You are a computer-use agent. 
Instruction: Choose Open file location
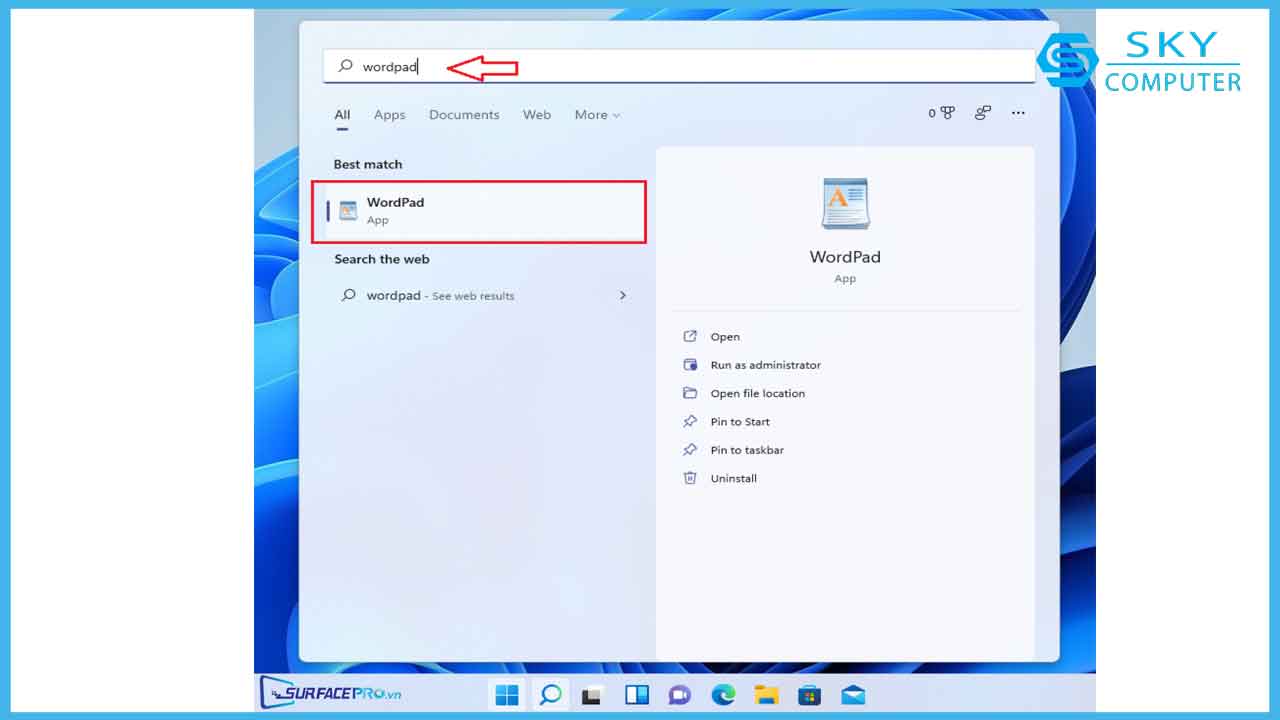[757, 394]
